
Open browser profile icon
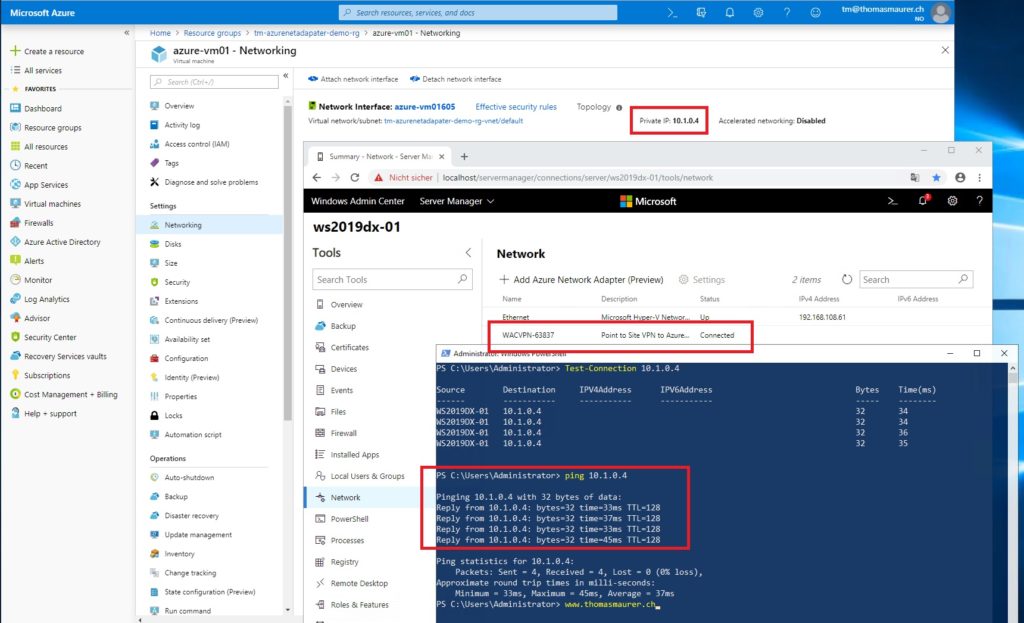pyautogui.click(x=960, y=178)
